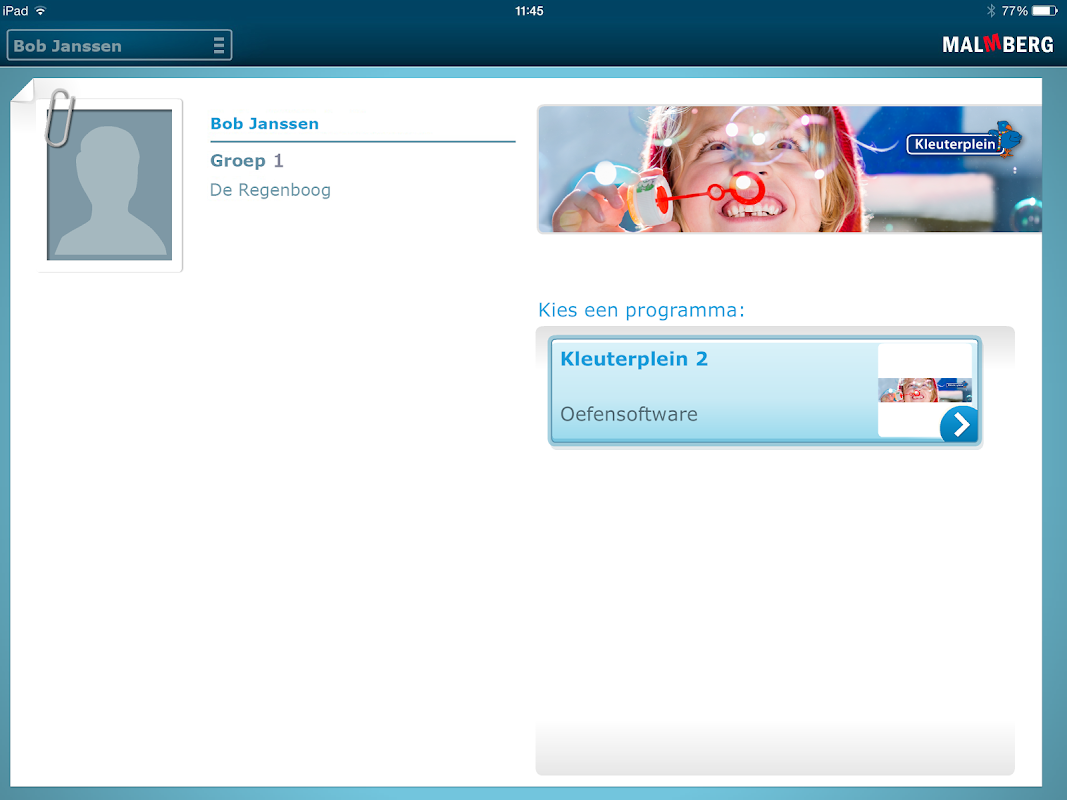Click the Kies een programma heading
The height and width of the screenshot is (800, 1067).
(x=641, y=310)
